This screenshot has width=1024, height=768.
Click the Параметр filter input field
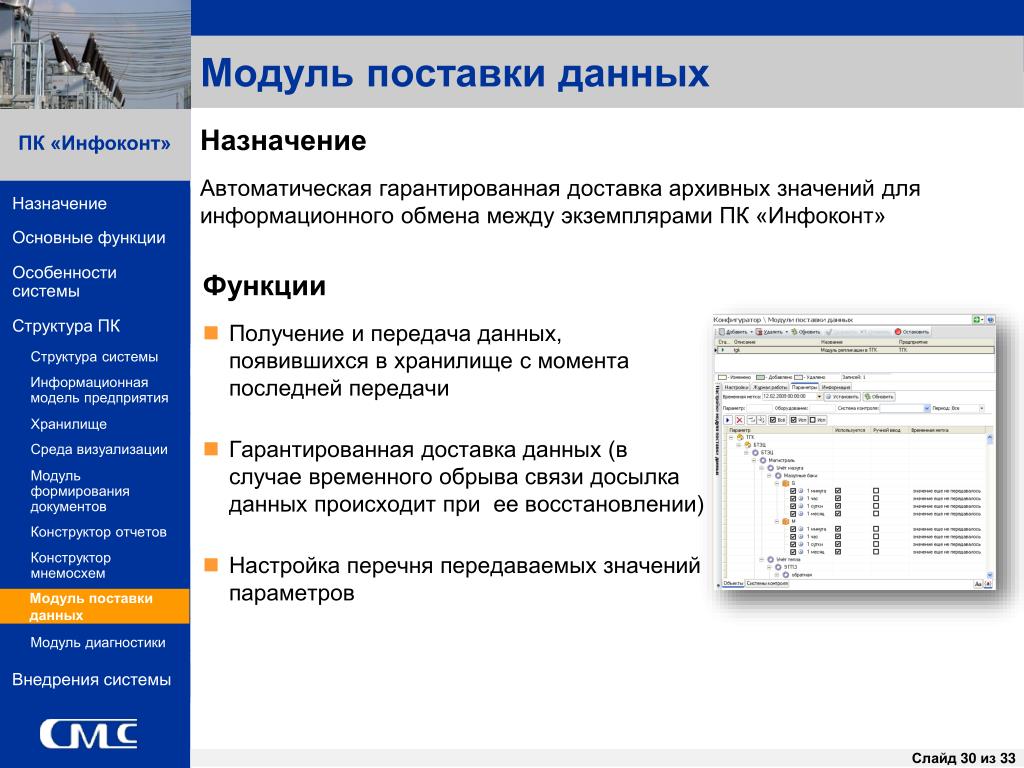[x=759, y=408]
